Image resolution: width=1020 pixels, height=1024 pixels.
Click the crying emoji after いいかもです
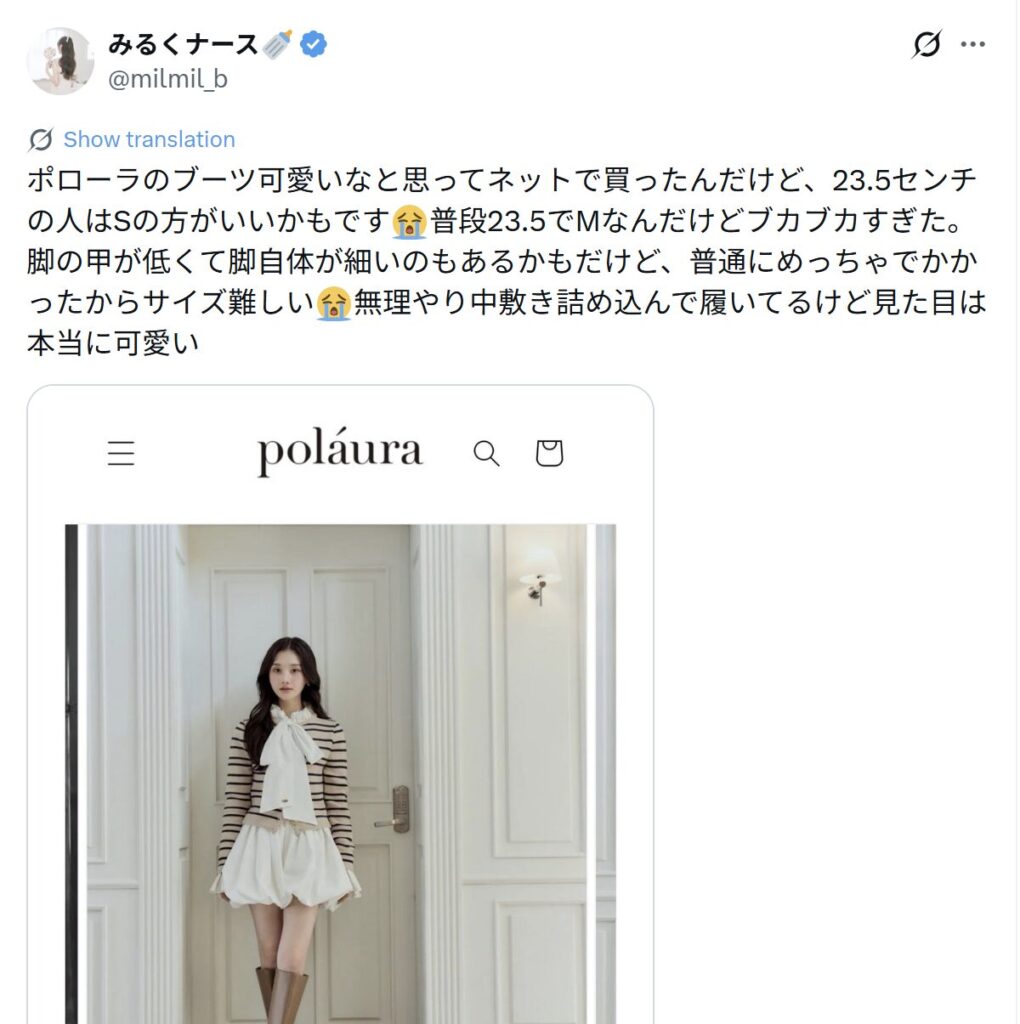(409, 222)
